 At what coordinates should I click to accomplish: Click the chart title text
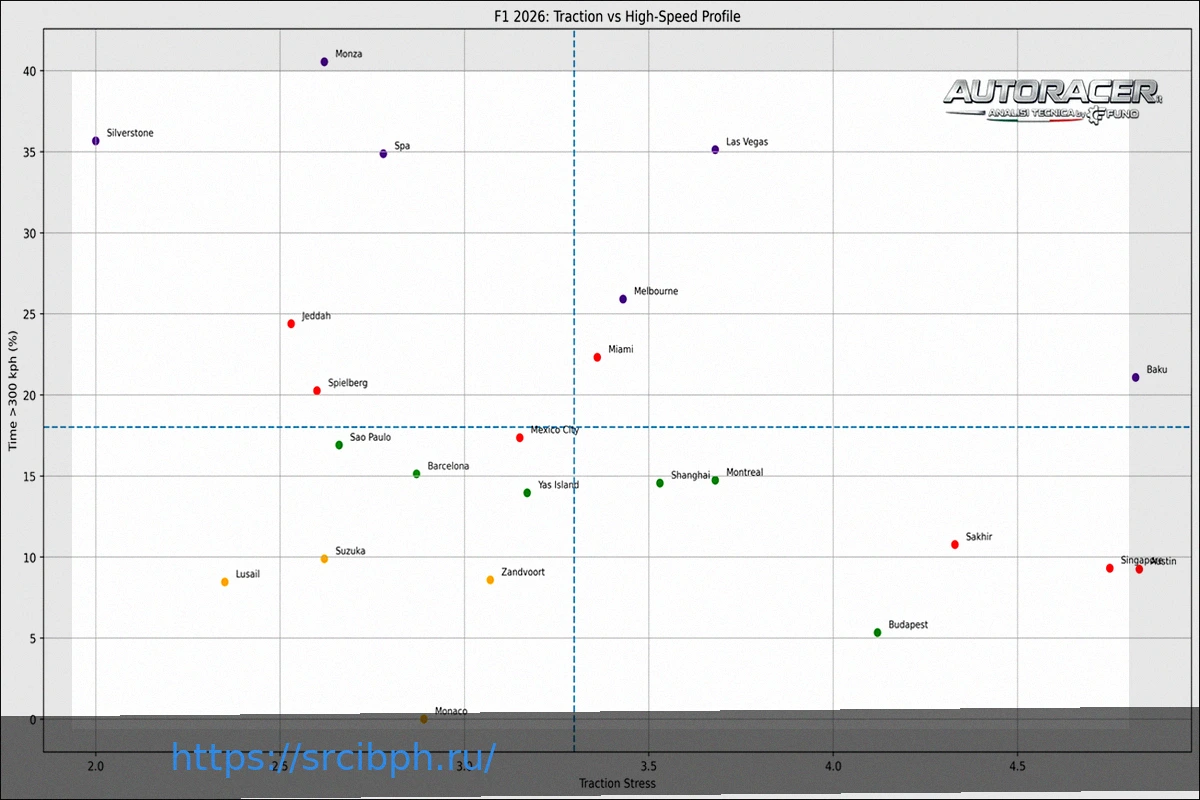coord(616,17)
